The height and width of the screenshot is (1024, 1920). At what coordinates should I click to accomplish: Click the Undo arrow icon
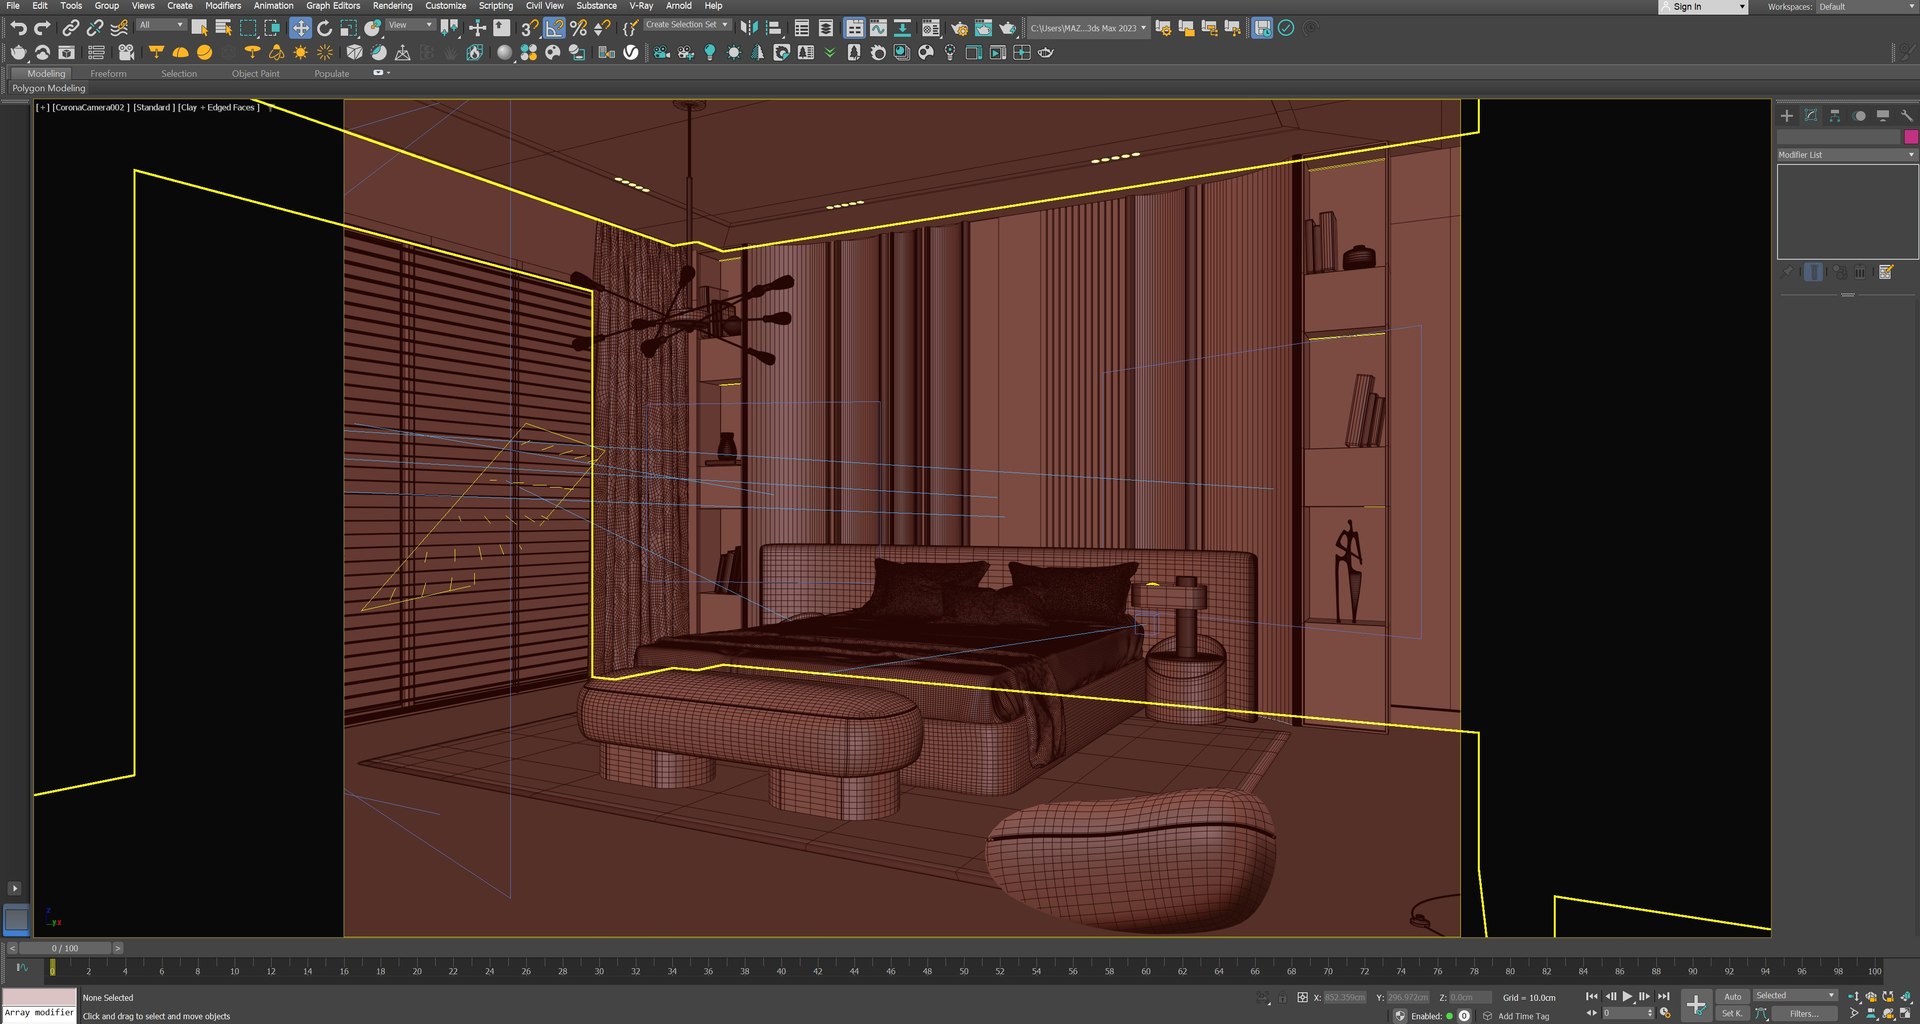coord(18,28)
